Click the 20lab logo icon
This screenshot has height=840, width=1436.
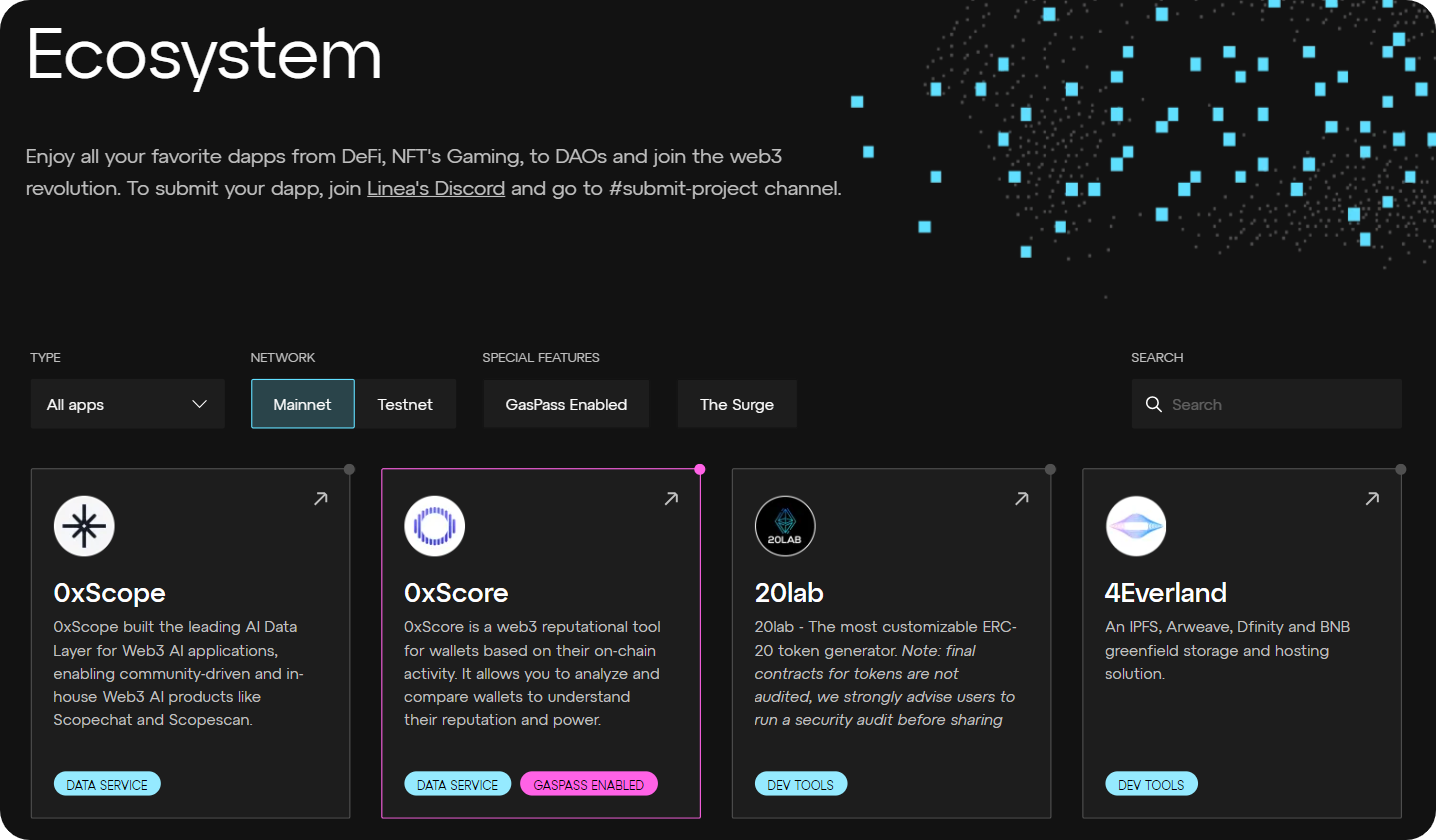(x=785, y=526)
